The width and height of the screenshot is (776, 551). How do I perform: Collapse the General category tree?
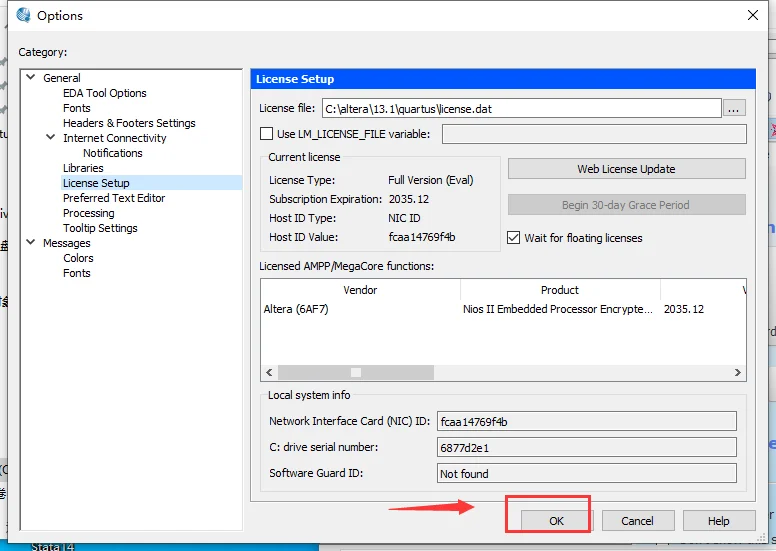click(31, 77)
